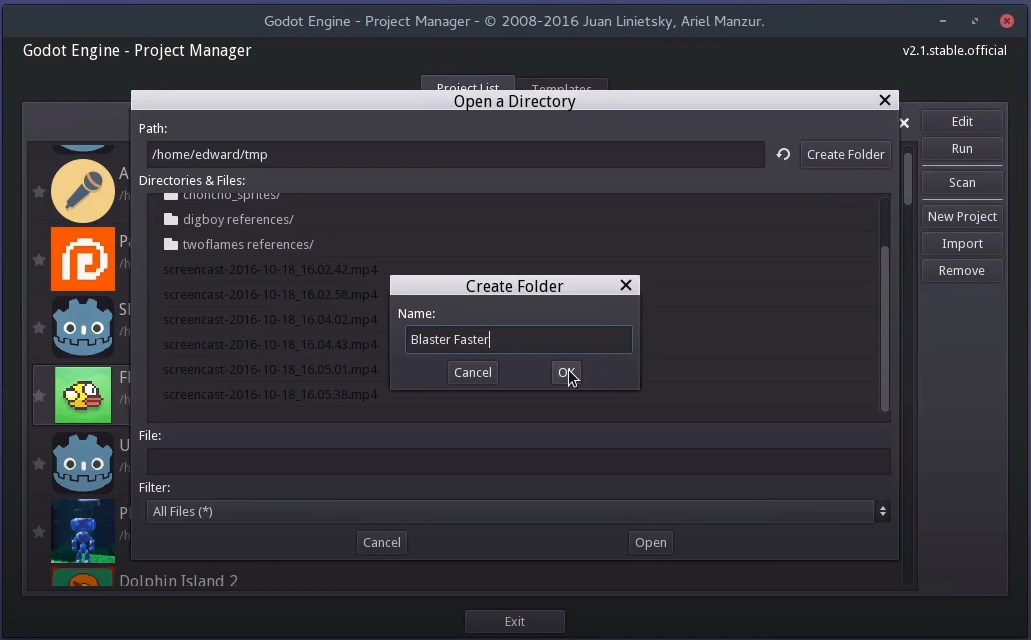The image size is (1031, 640).
Task: Click the Run button in Project Manager
Action: click(962, 149)
